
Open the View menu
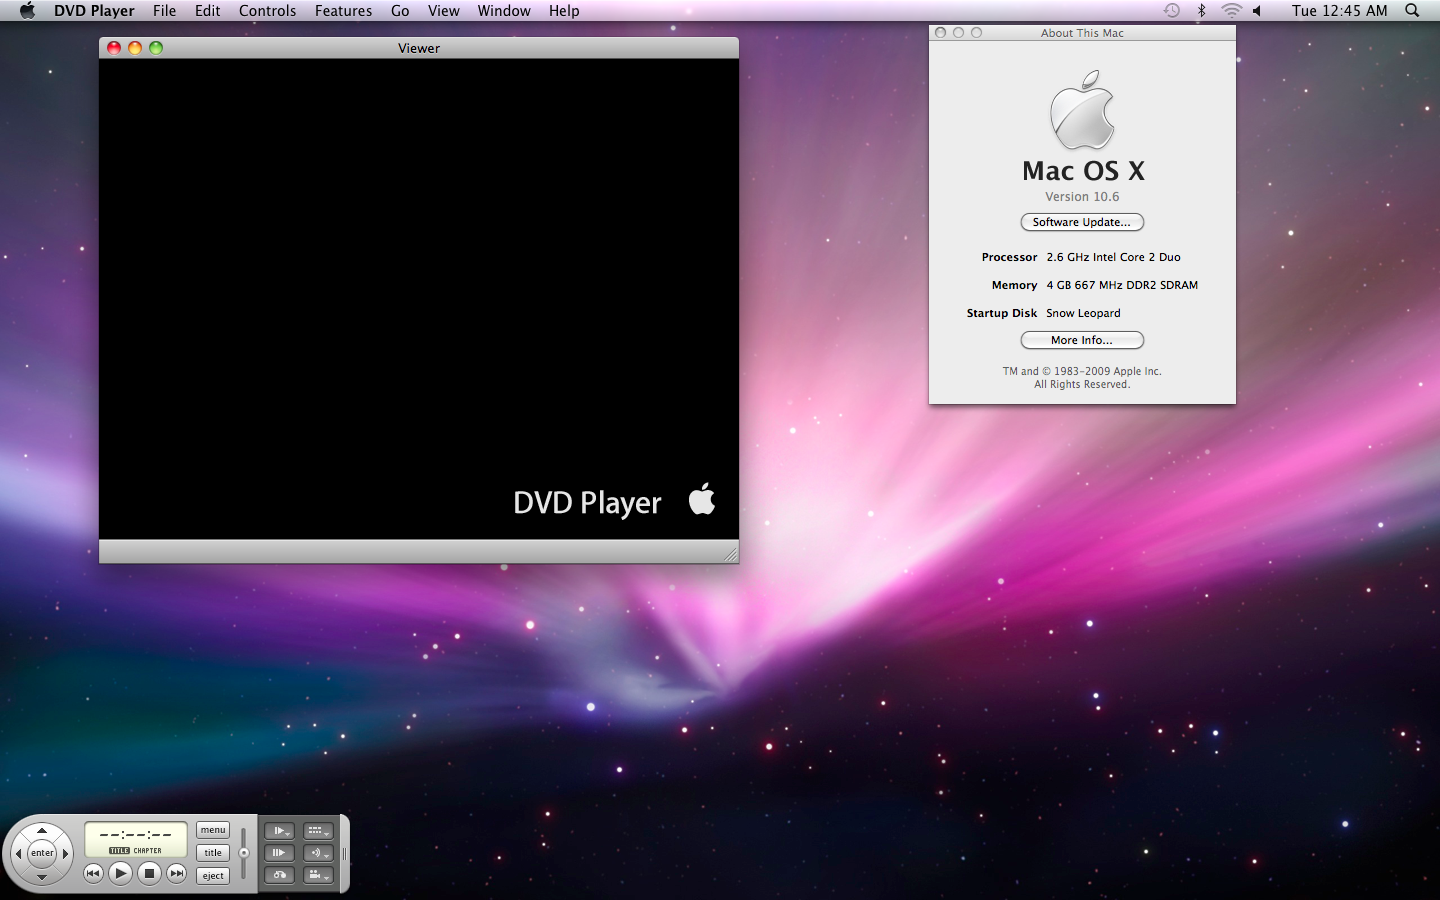point(443,10)
